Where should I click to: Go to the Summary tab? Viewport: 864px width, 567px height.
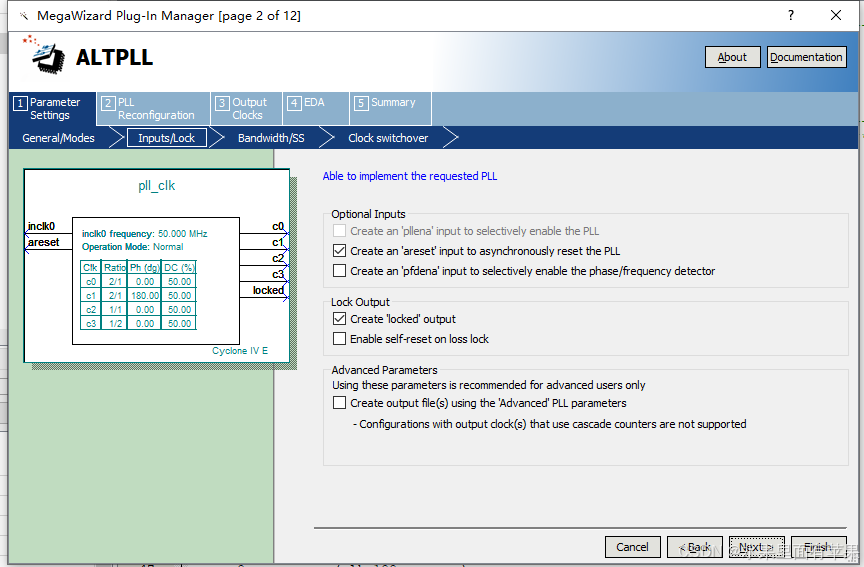[390, 109]
